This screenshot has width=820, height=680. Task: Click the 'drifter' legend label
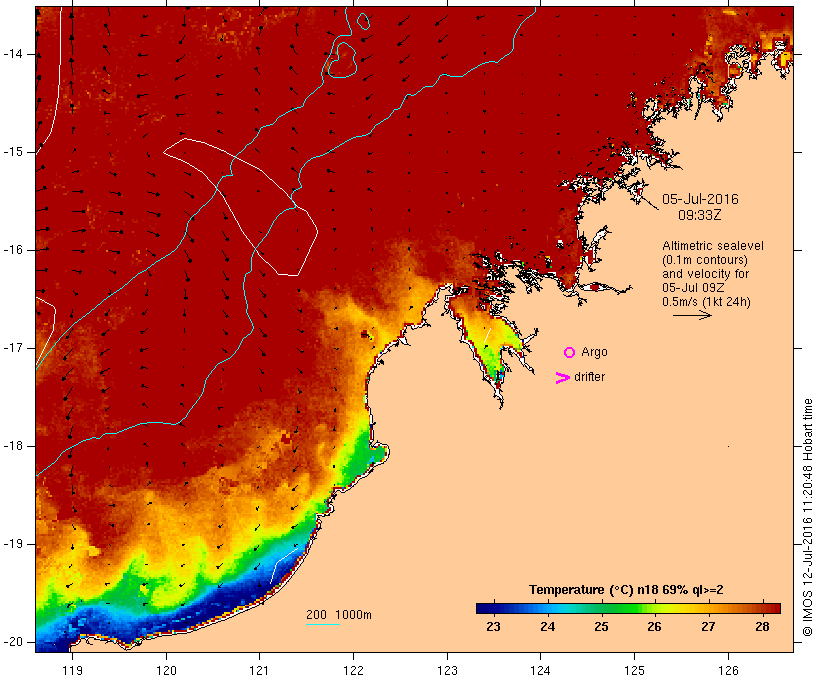tap(589, 377)
